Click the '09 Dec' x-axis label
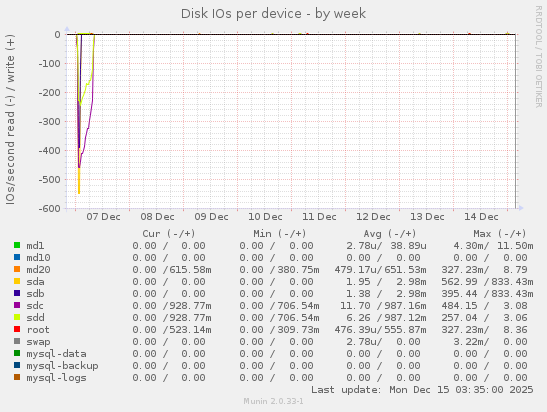Screen dimensions: 547x412 click(211, 217)
